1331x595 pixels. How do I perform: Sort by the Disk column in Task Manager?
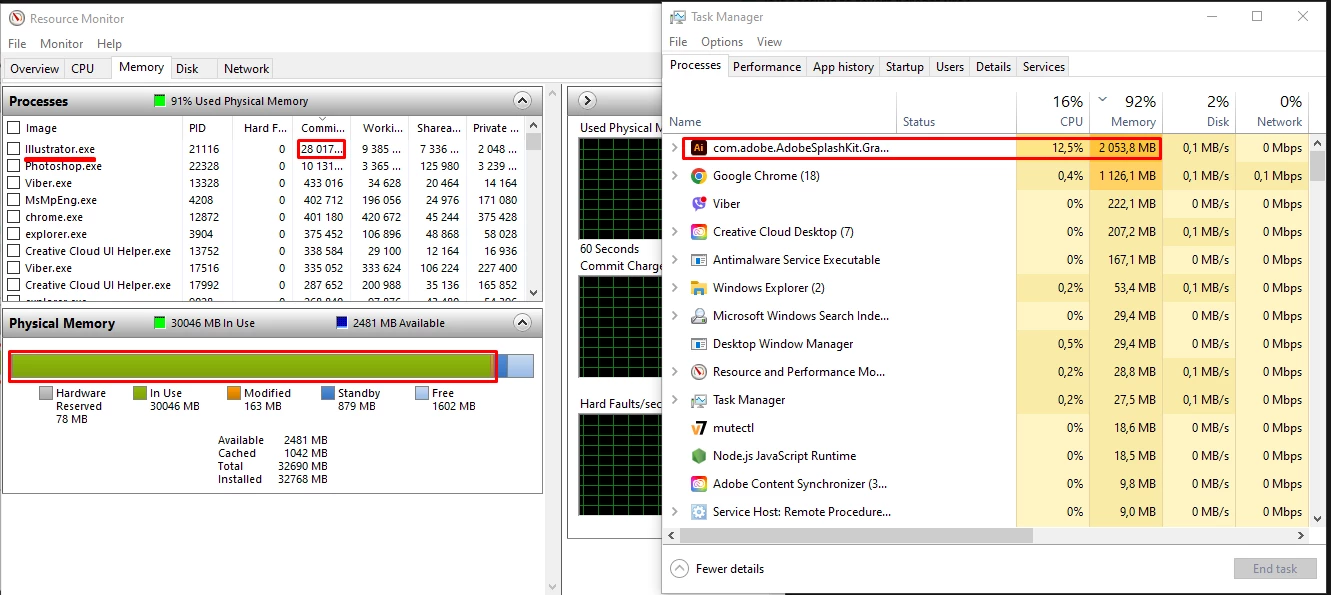[1199, 111]
